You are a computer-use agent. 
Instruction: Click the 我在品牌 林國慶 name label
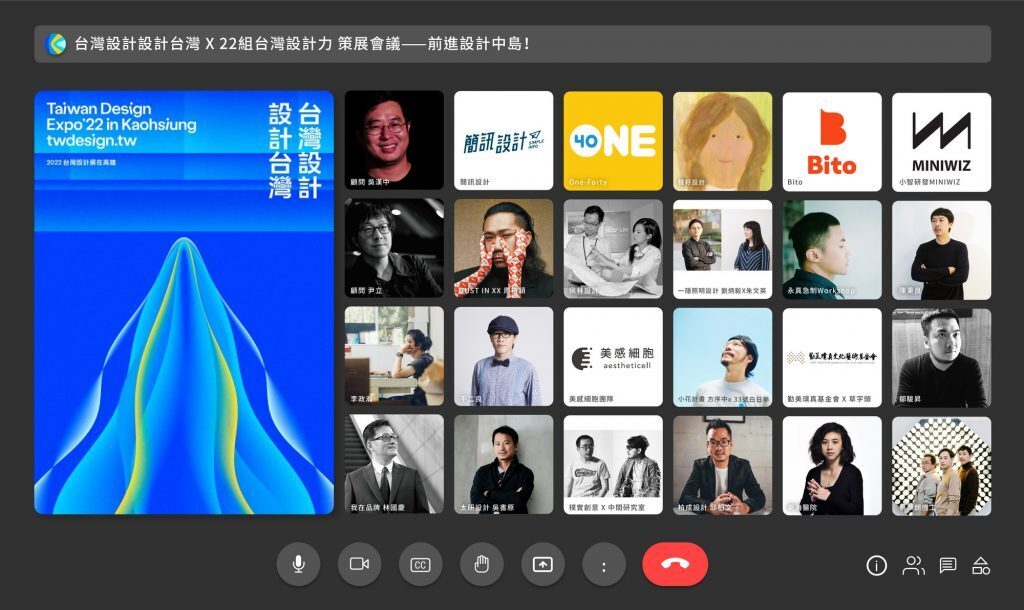click(377, 507)
